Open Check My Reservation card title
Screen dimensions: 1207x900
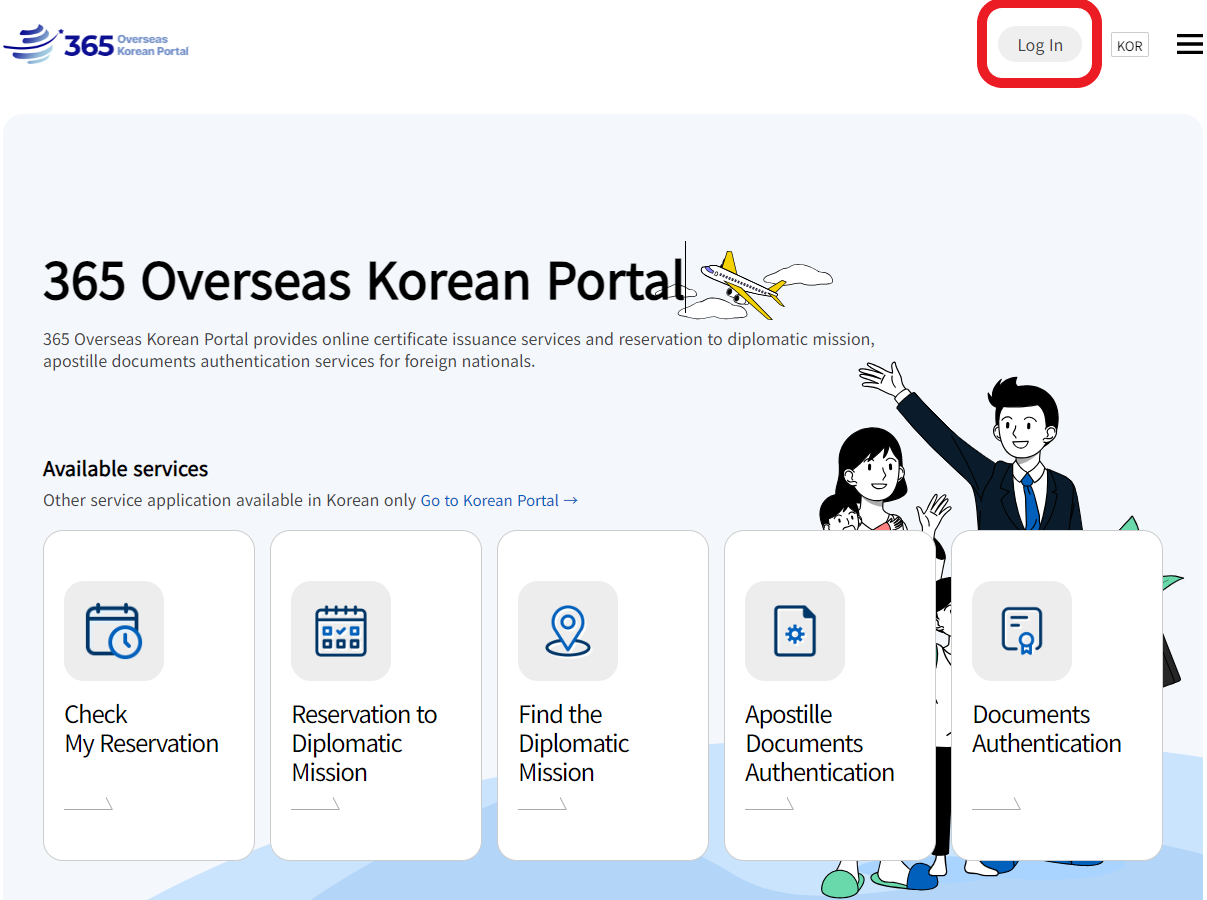[x=141, y=729]
